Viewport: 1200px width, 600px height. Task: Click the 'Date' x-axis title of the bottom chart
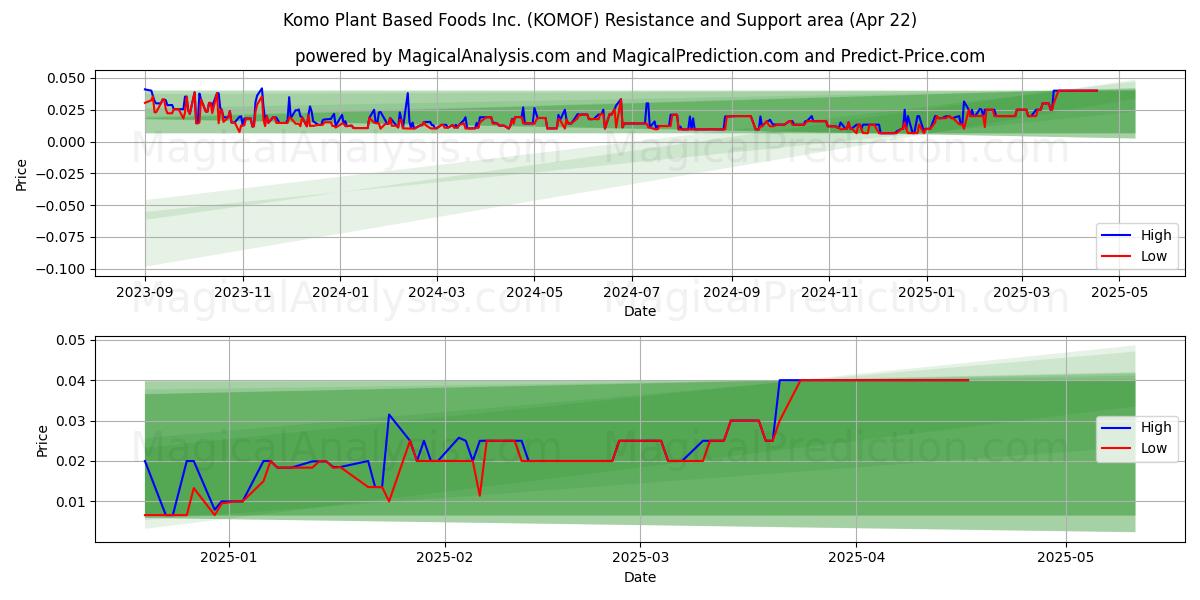point(640,577)
